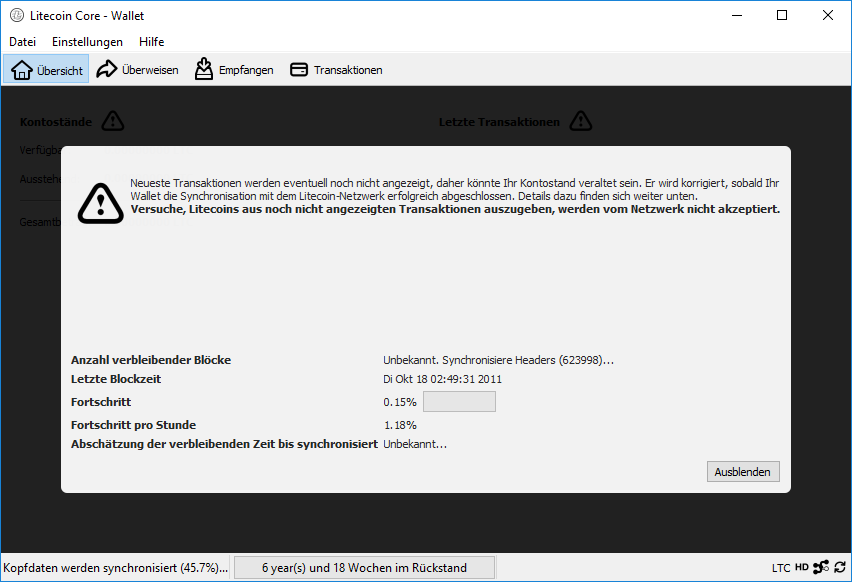Open the Datei menu

[22, 42]
